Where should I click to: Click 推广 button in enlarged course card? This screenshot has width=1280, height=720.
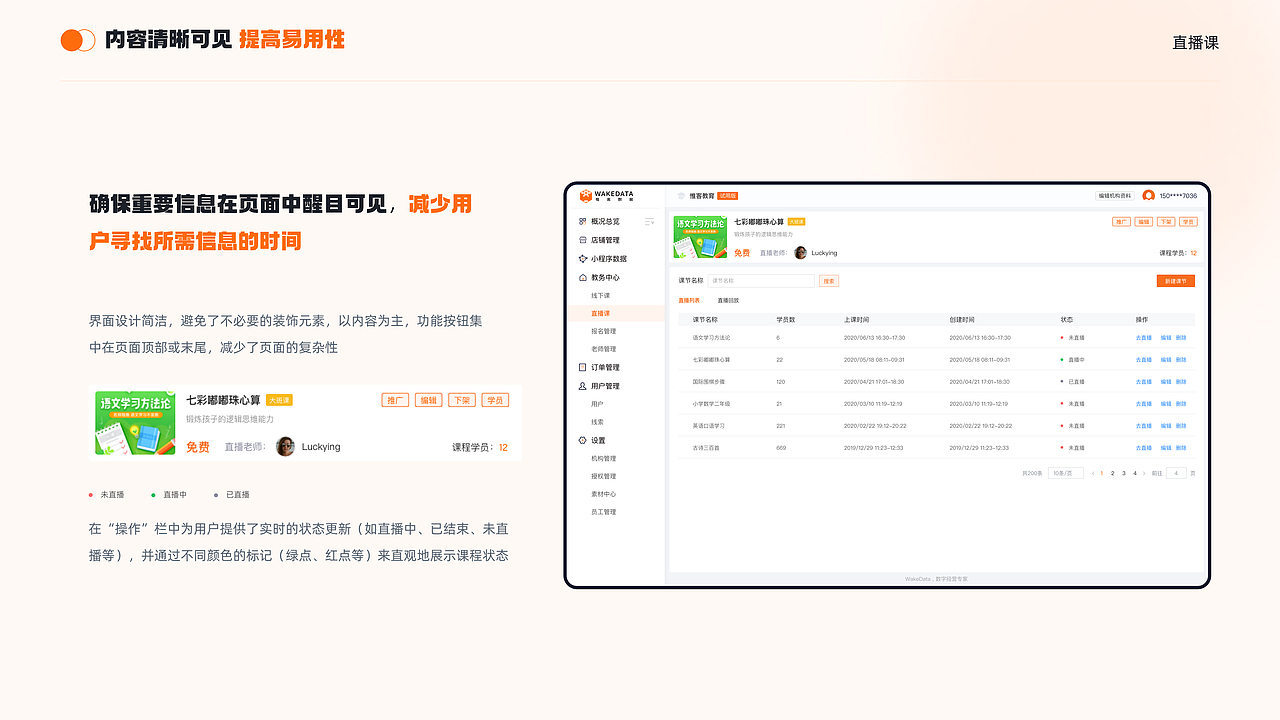click(x=395, y=400)
